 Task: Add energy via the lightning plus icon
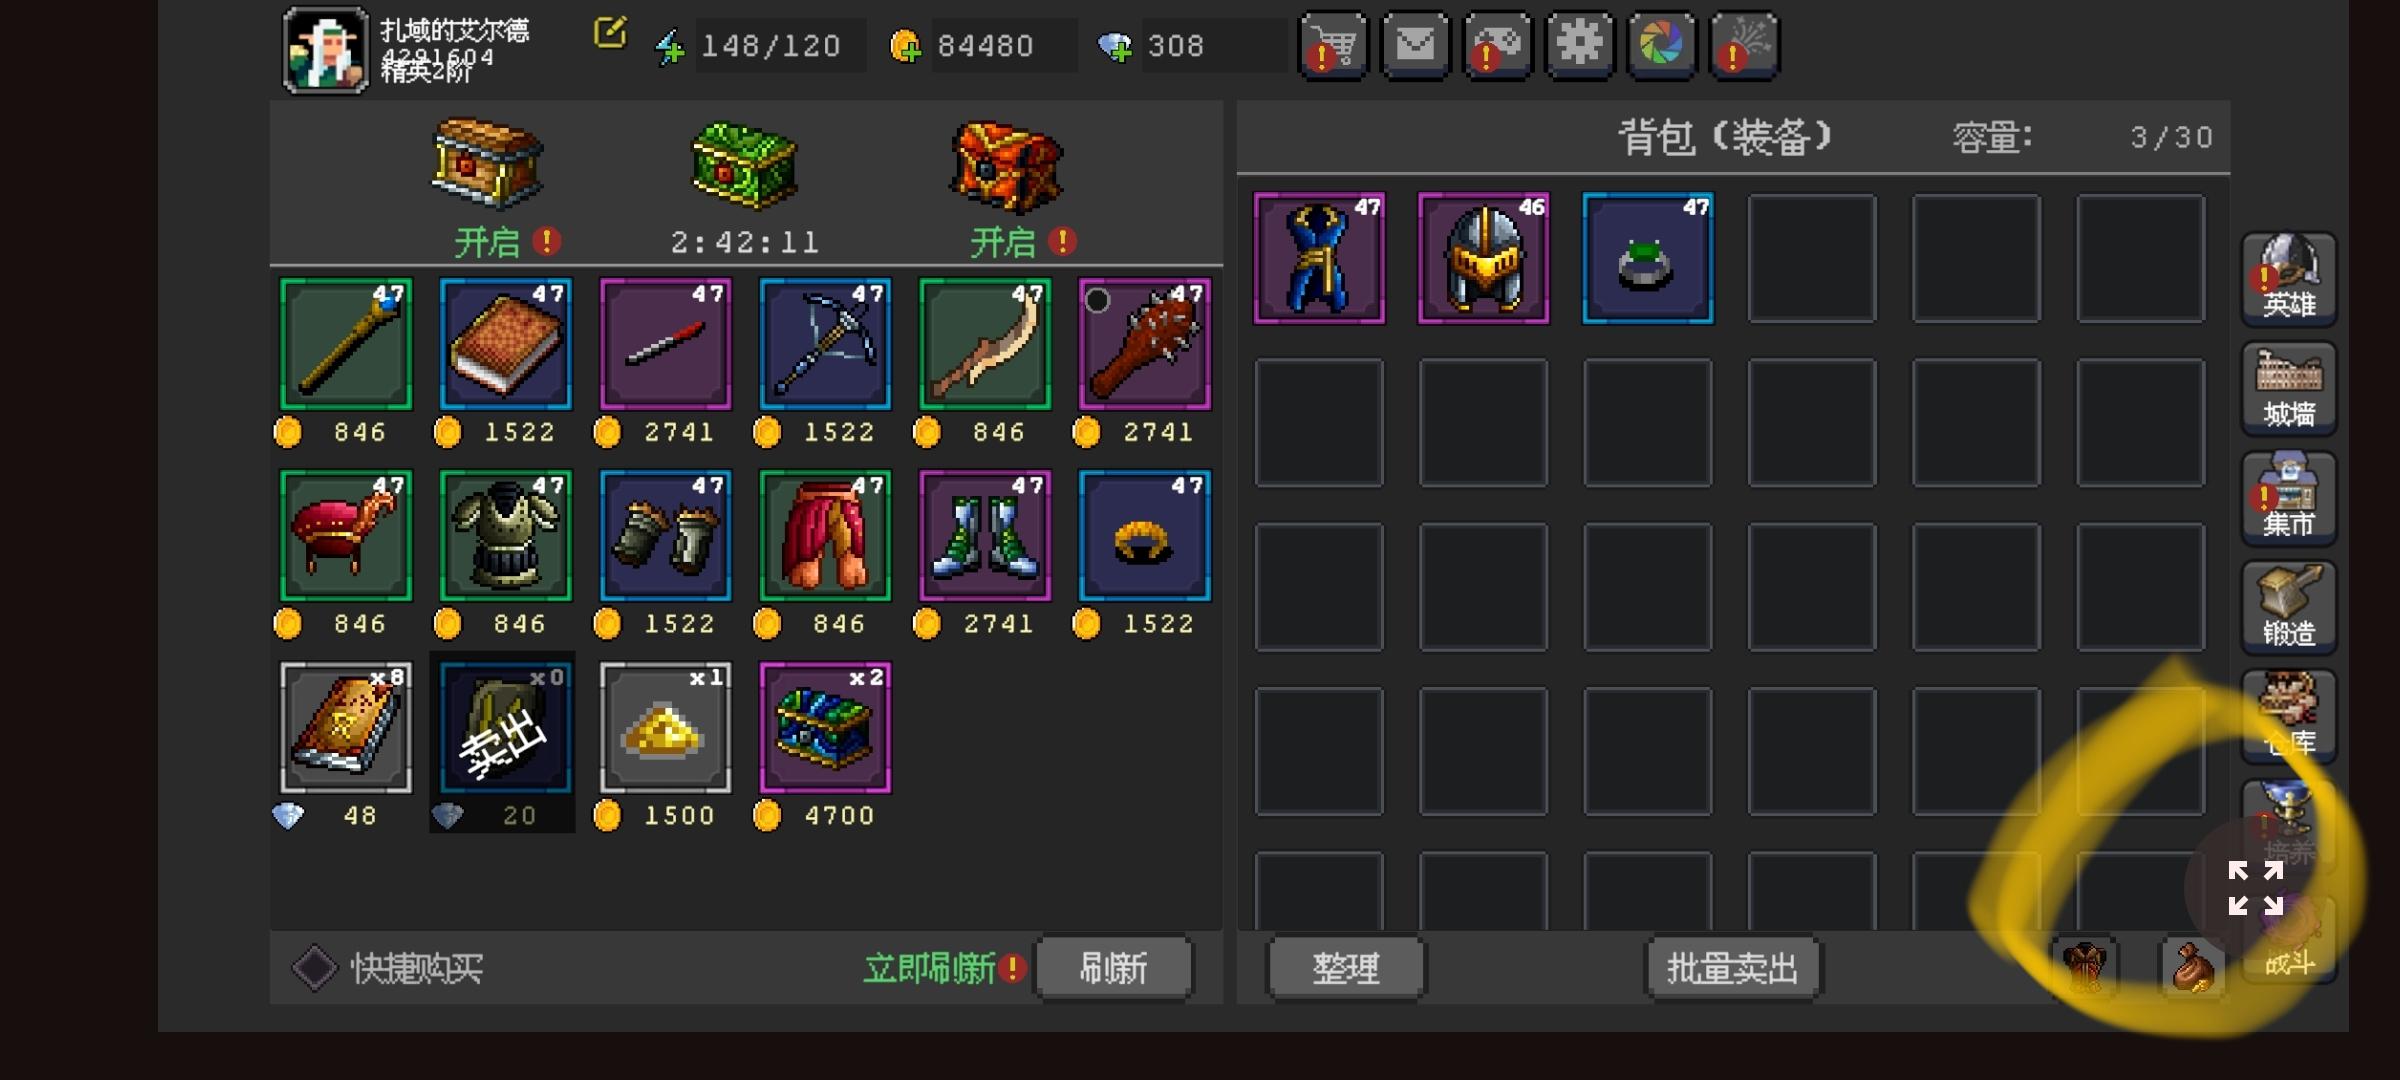(x=670, y=47)
